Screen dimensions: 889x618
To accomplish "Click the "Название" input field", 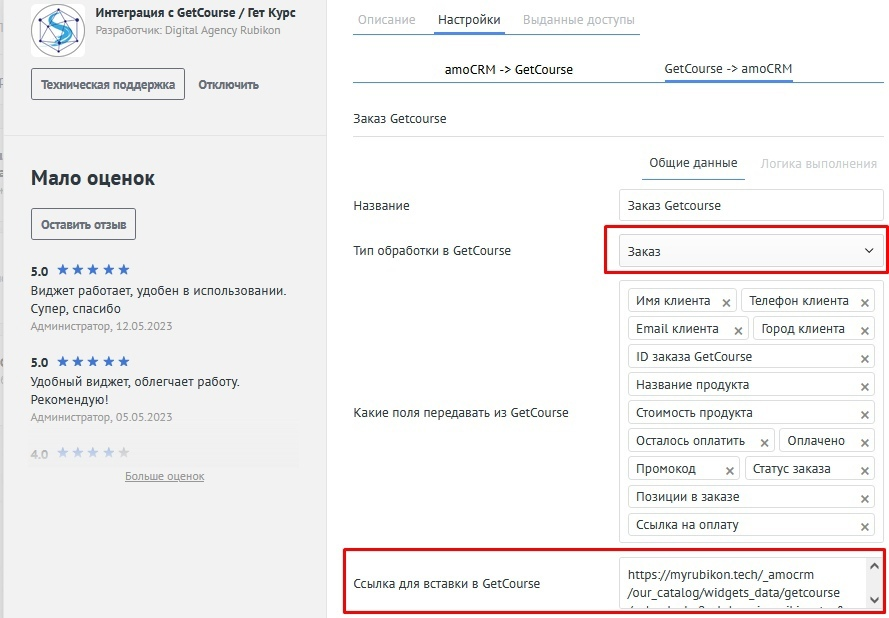I will coord(750,205).
